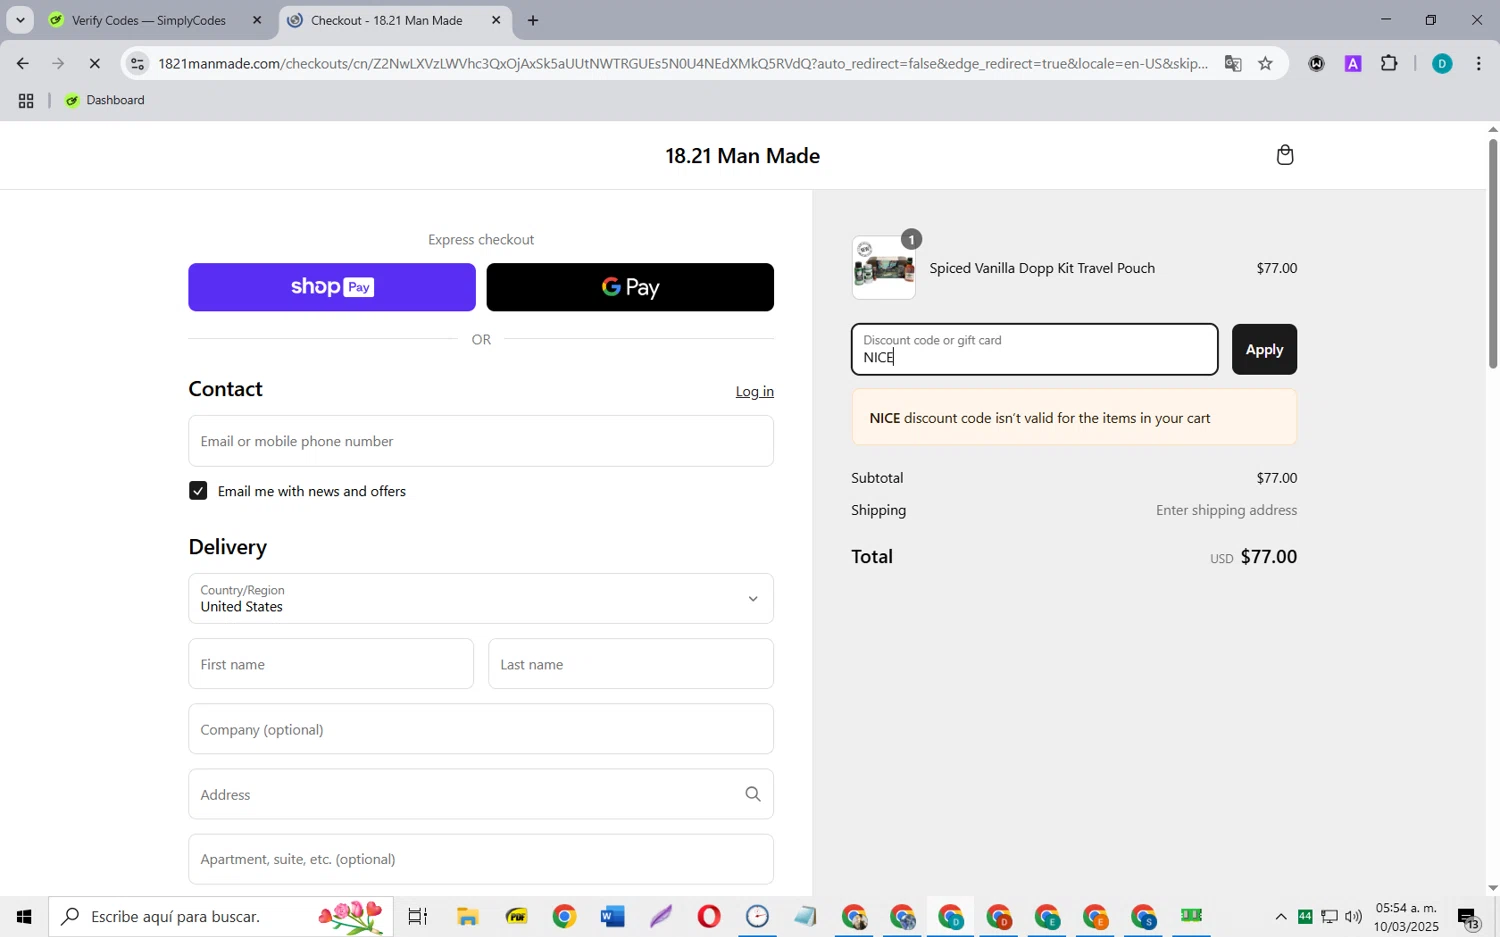Open Windows Start menu
The image size is (1500, 937).
pos(24,916)
